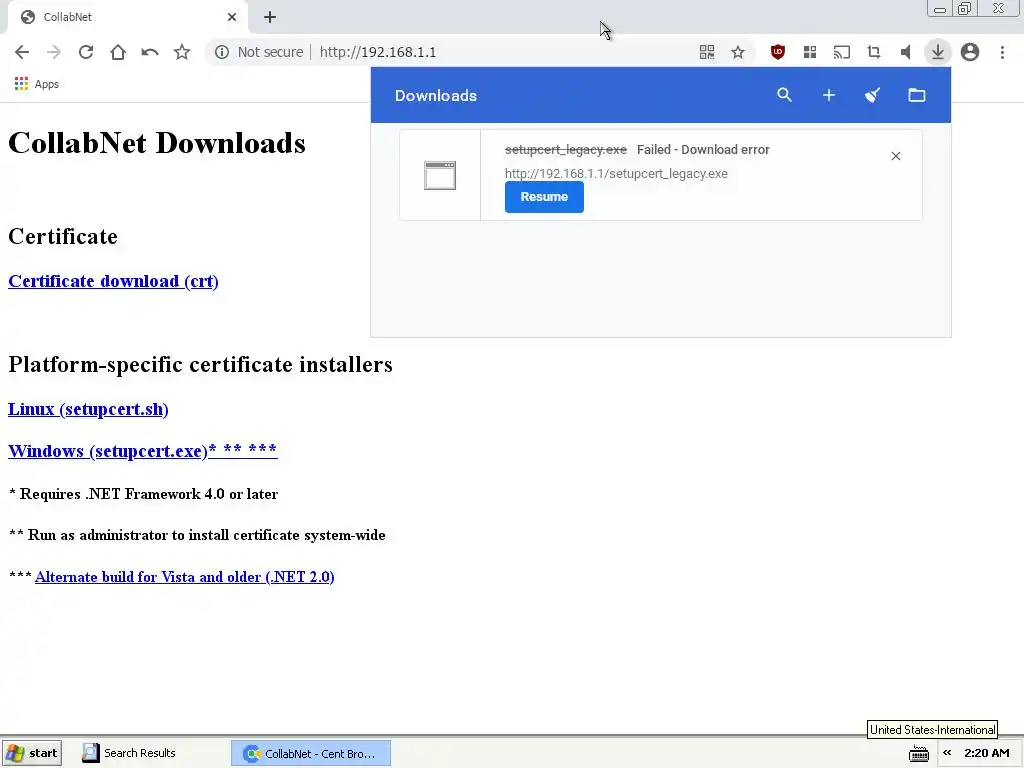Bookmark this page with address bar star
The width and height of the screenshot is (1024, 768).
738,52
